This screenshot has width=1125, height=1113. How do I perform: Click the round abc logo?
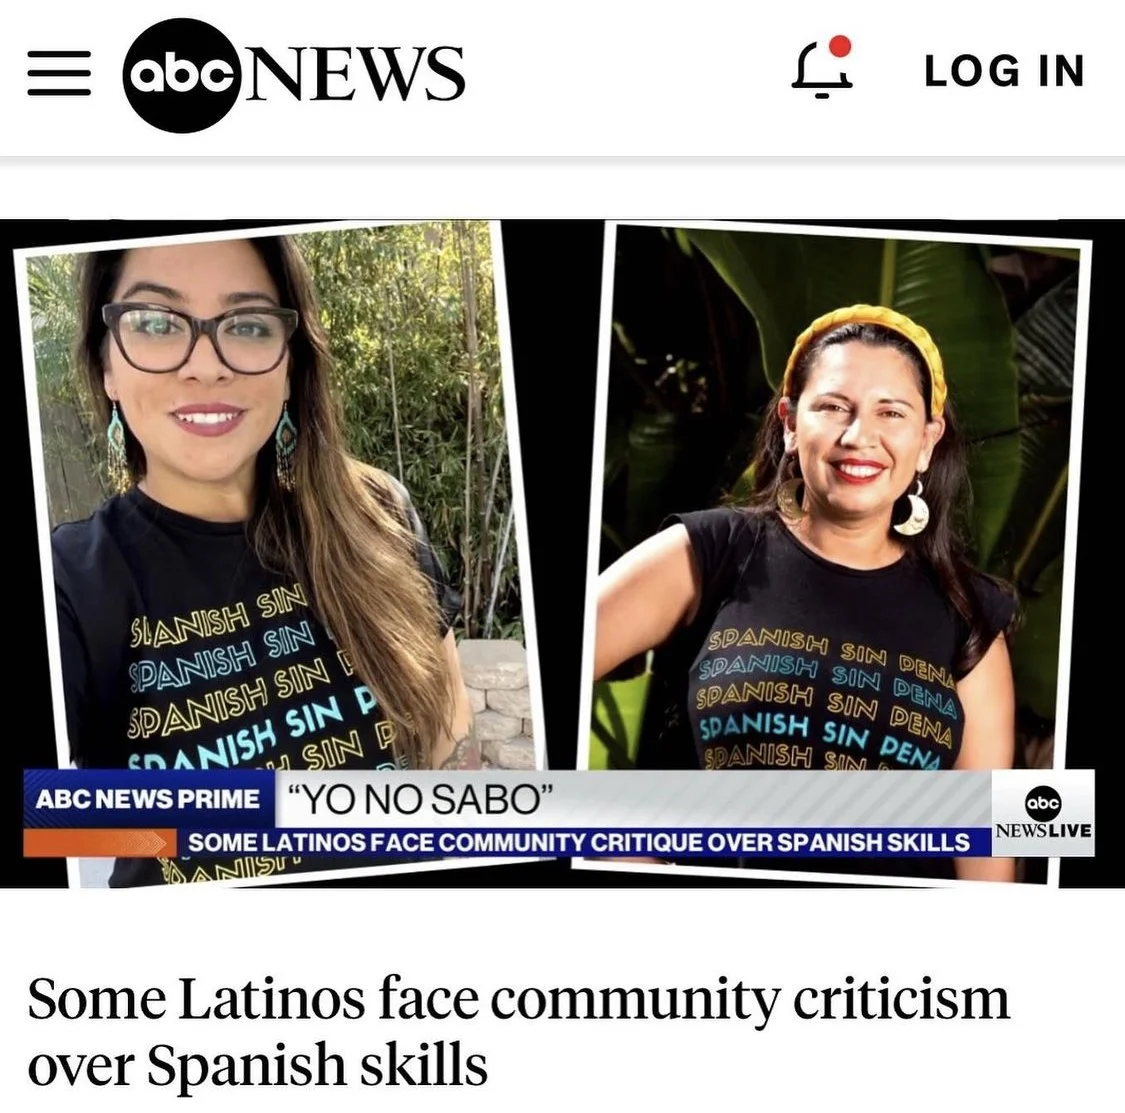tap(180, 75)
